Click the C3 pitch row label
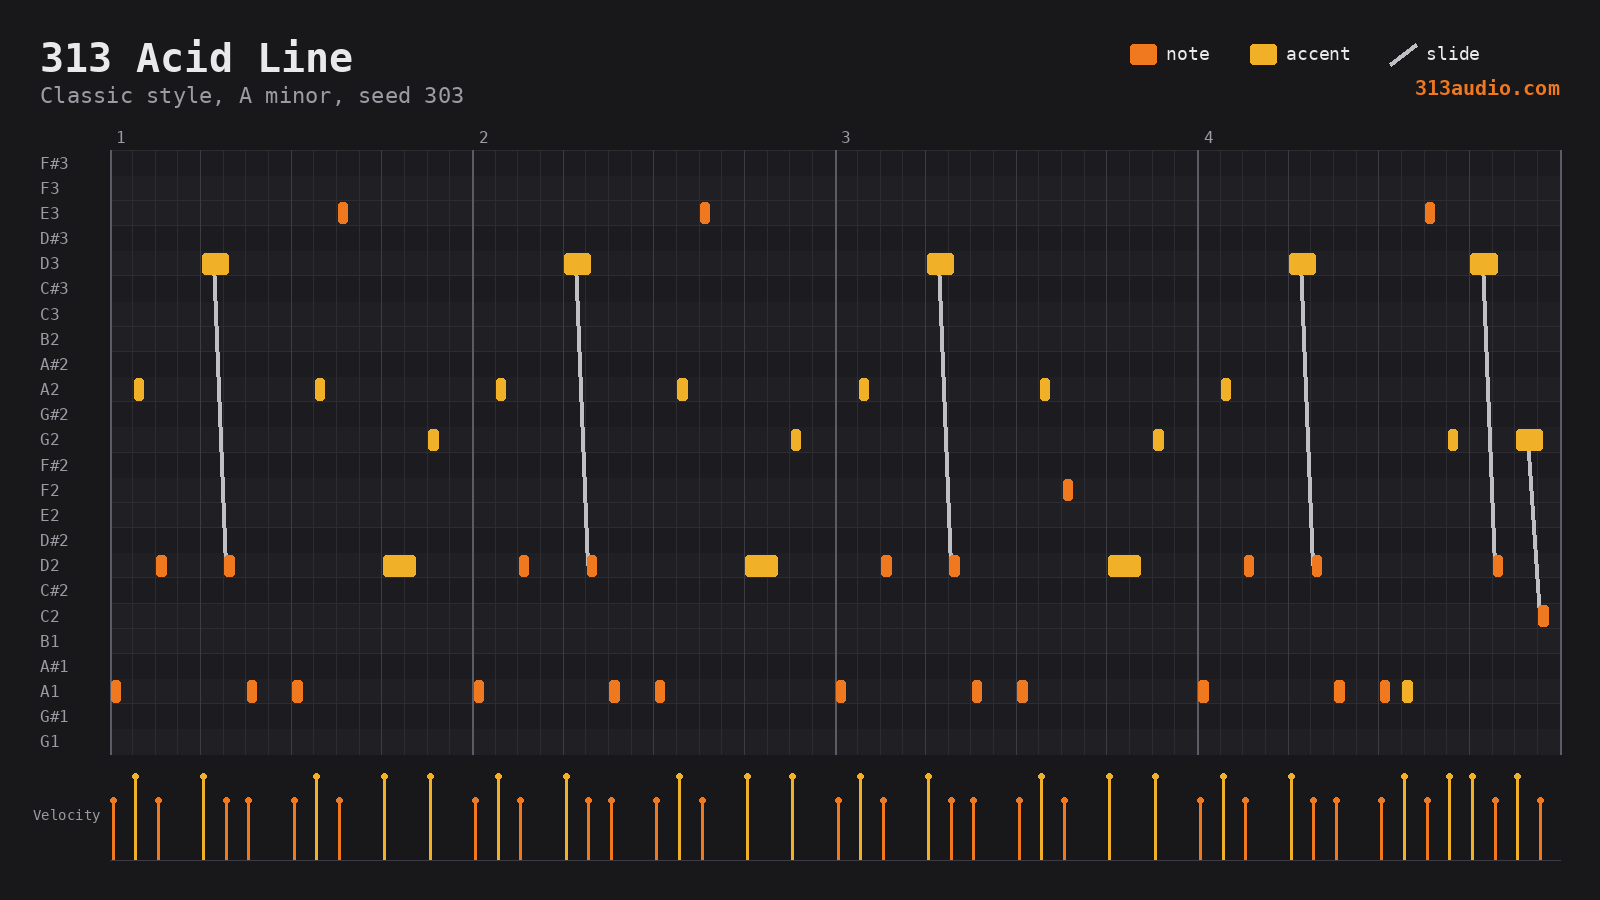Viewport: 1600px width, 900px height. point(50,314)
